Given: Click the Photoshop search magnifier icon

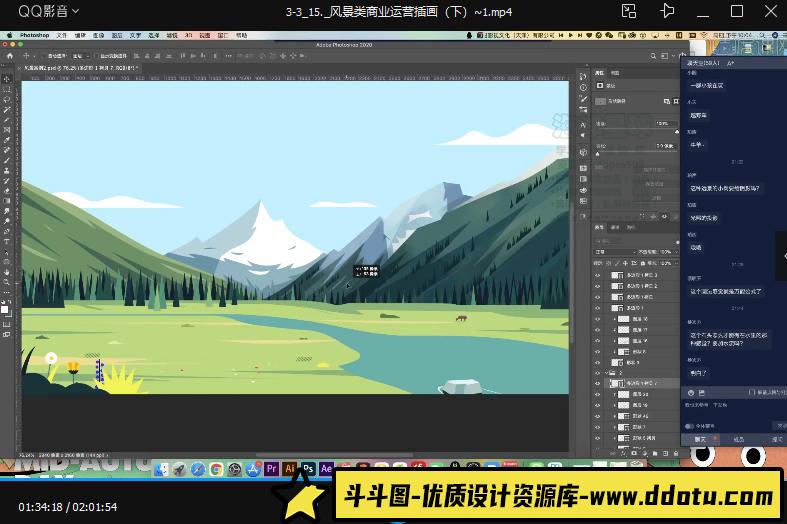Looking at the screenshot, I should [653, 56].
